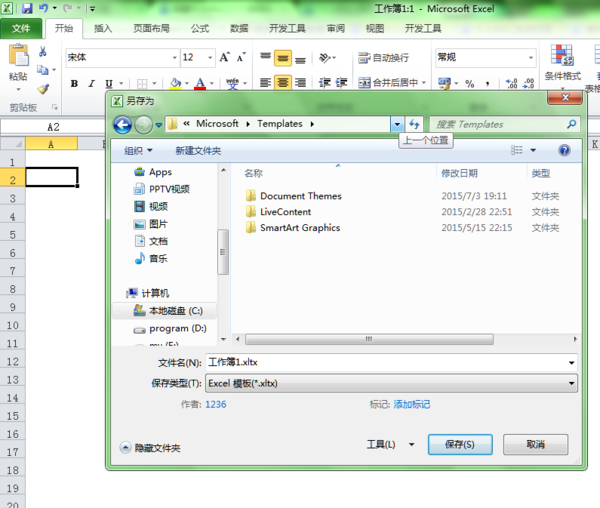600x508 pixels.
Task: Open the 文件 tab
Action: coord(21,28)
